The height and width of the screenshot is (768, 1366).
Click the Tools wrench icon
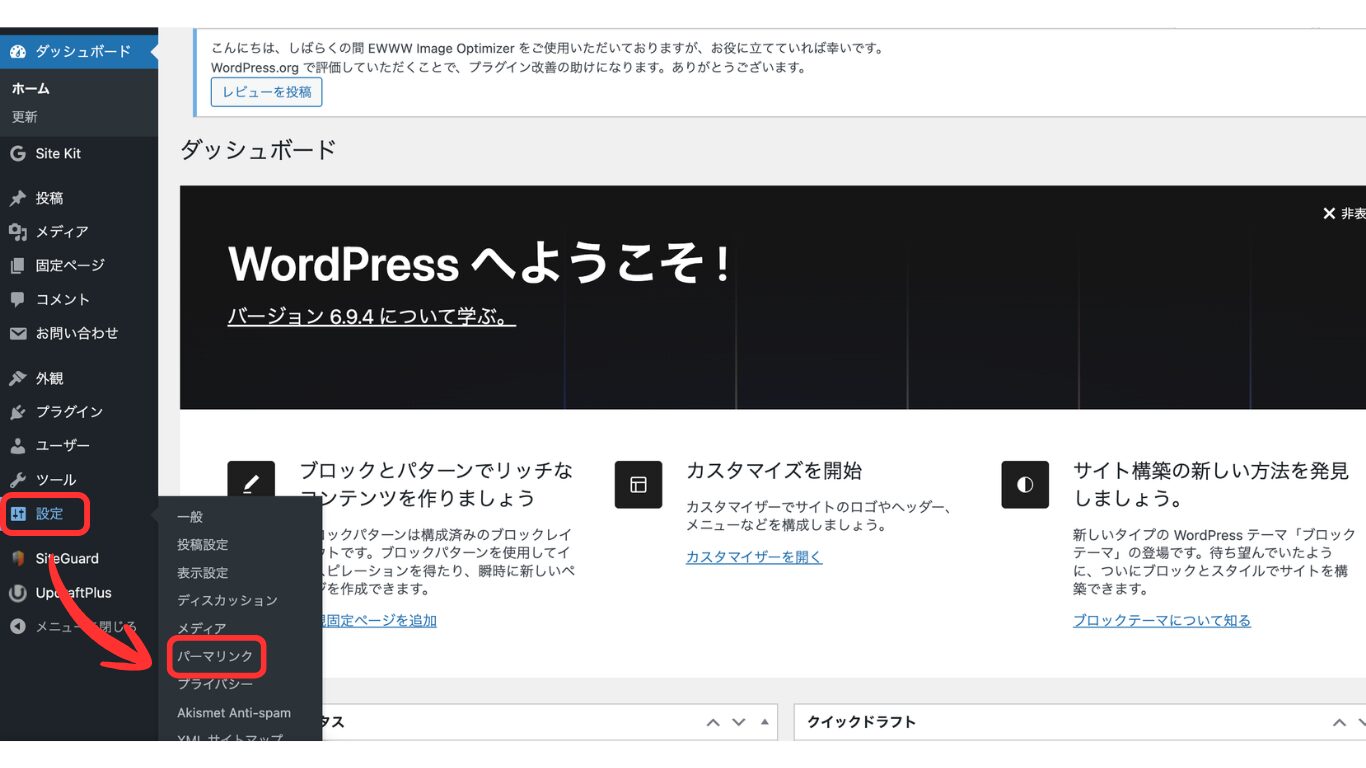click(x=17, y=480)
